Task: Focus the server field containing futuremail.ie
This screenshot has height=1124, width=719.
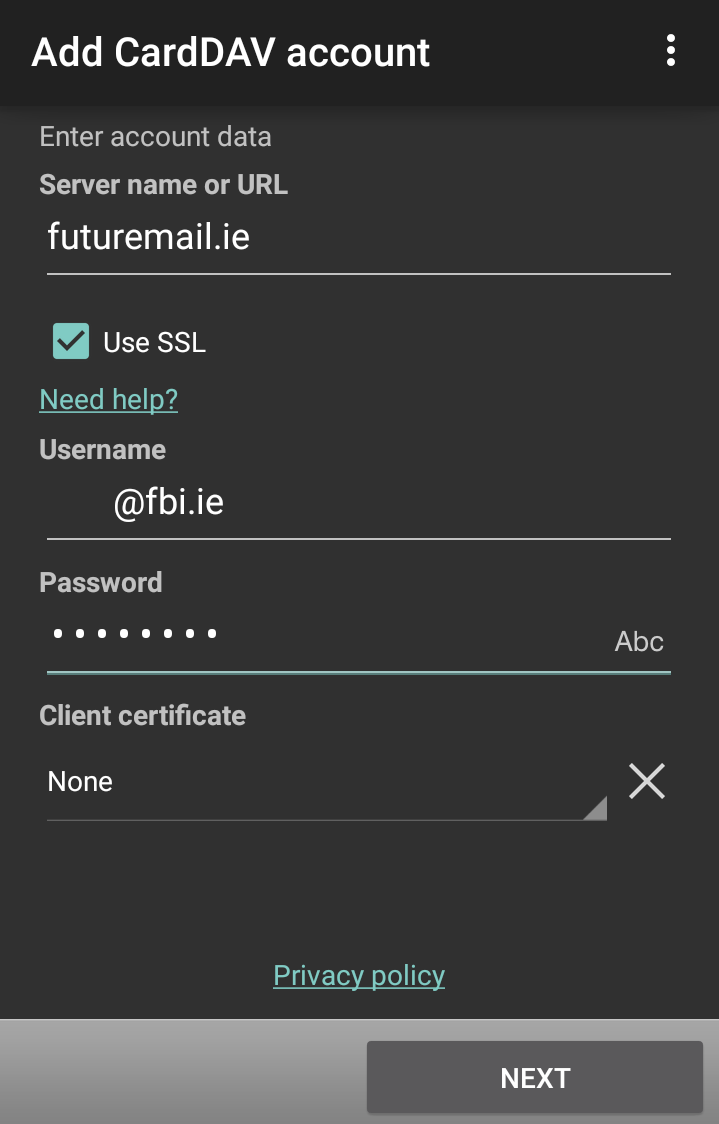Action: pyautogui.click(x=359, y=239)
